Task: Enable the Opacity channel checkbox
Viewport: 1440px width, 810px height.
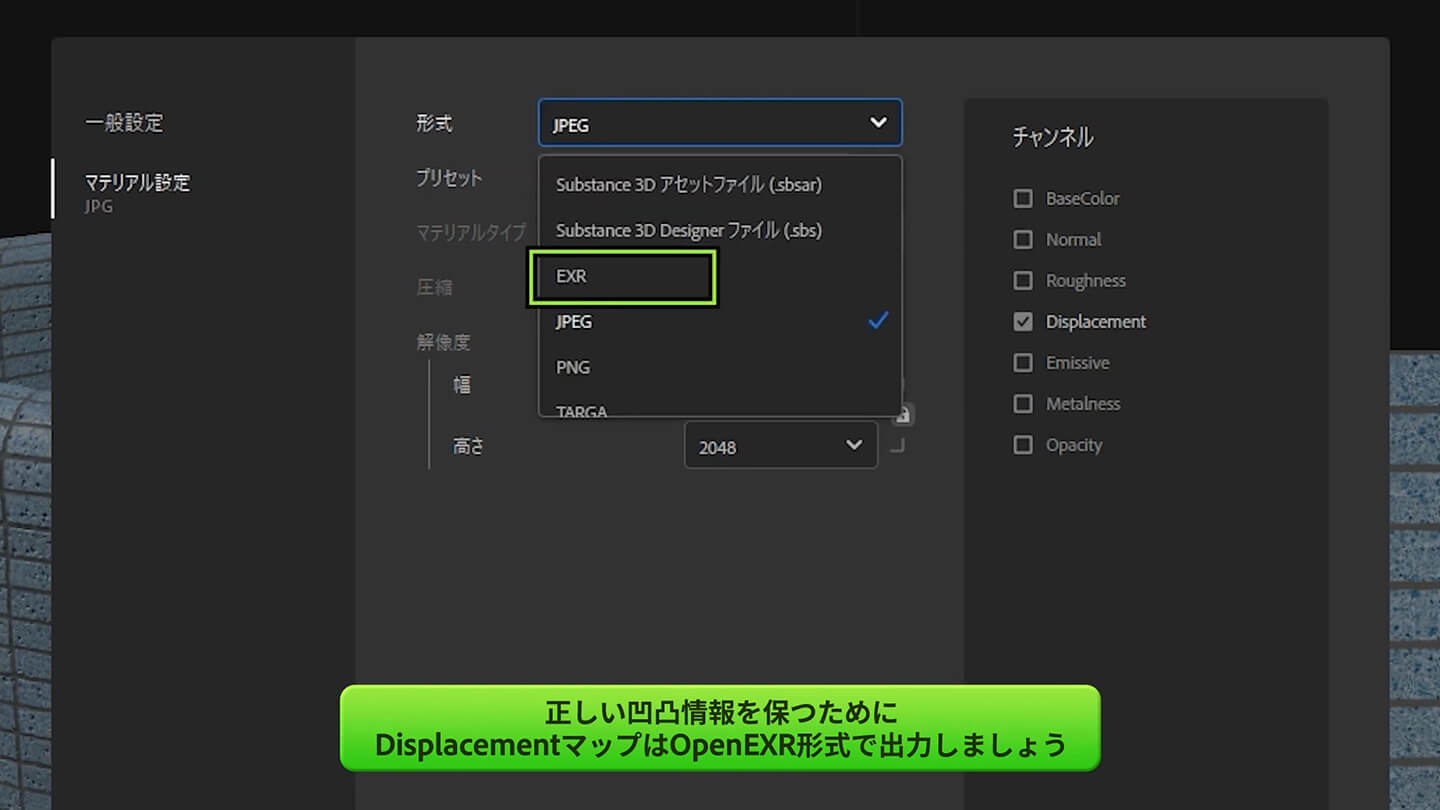Action: click(1023, 445)
